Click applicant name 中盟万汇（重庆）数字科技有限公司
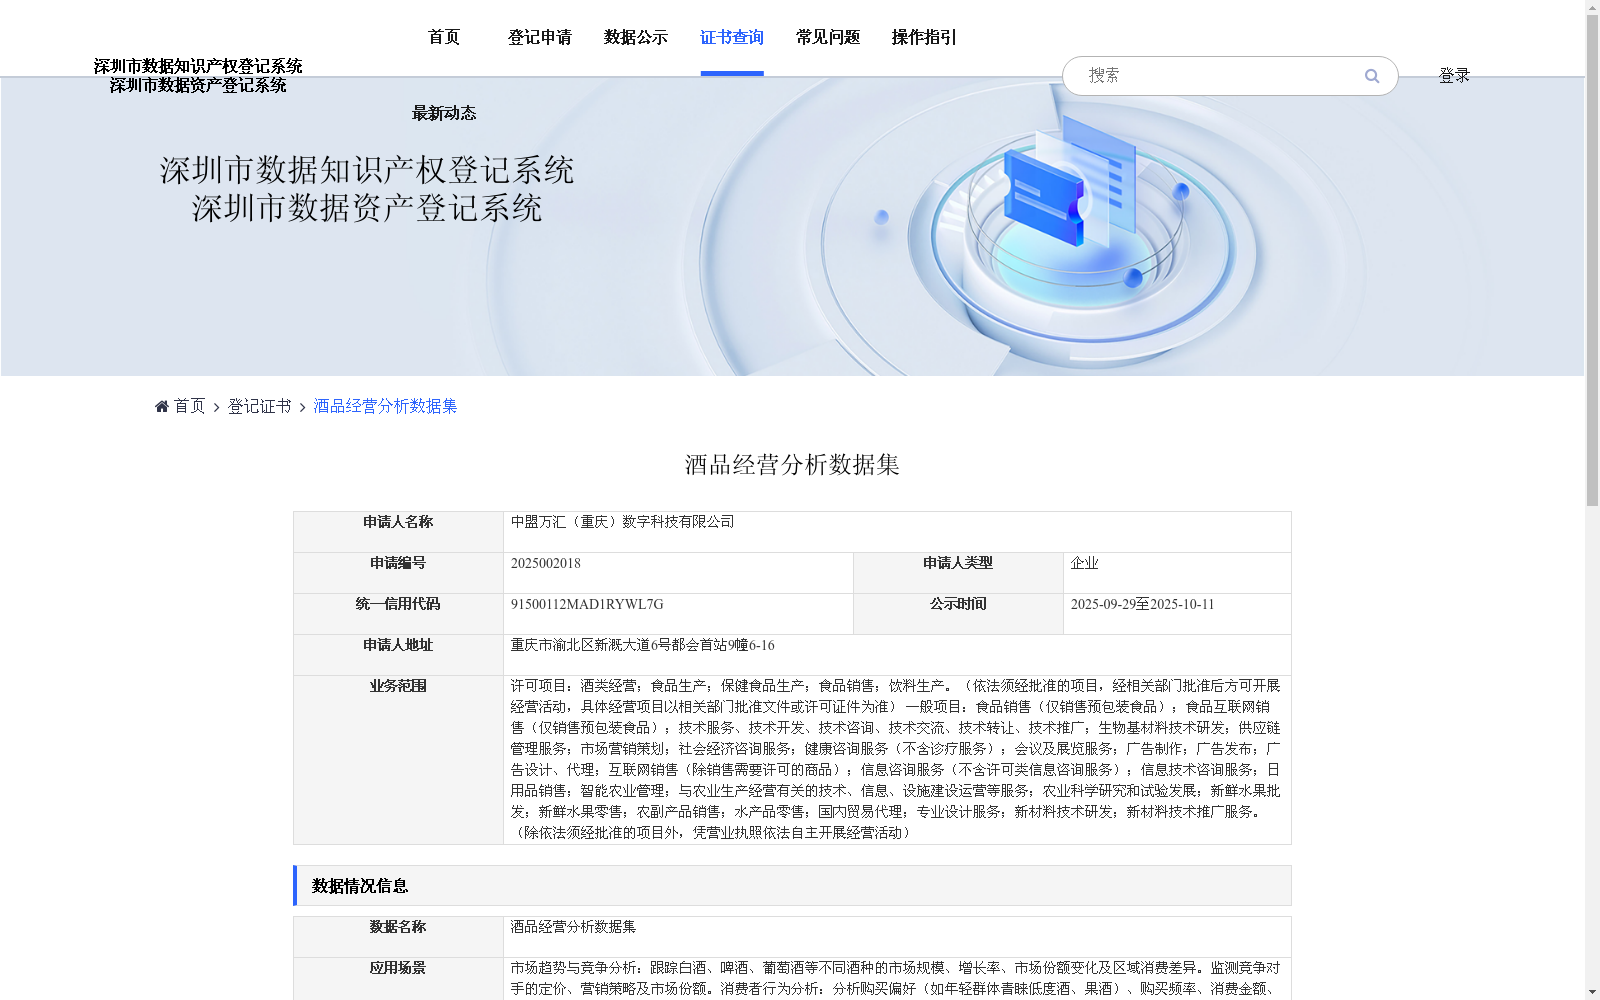This screenshot has height=1000, width=1600. click(x=622, y=522)
